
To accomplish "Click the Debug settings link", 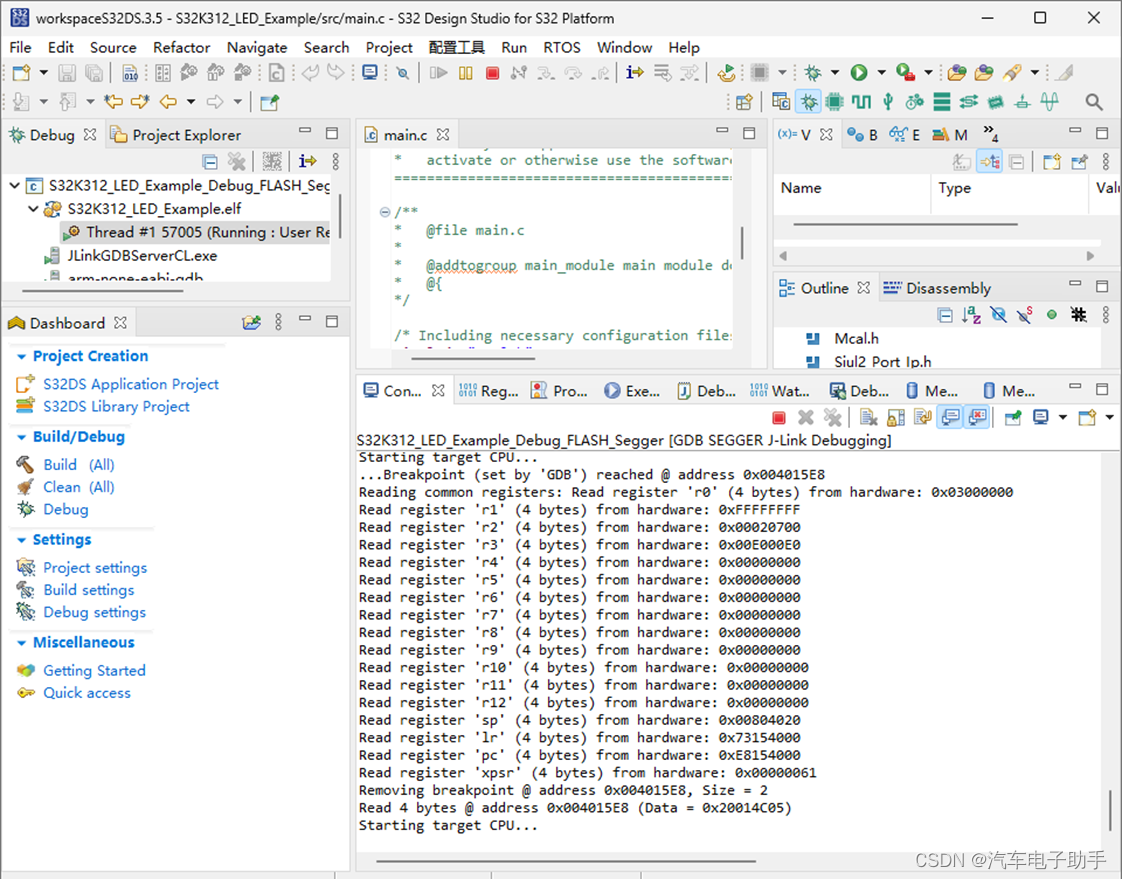I will pos(94,613).
